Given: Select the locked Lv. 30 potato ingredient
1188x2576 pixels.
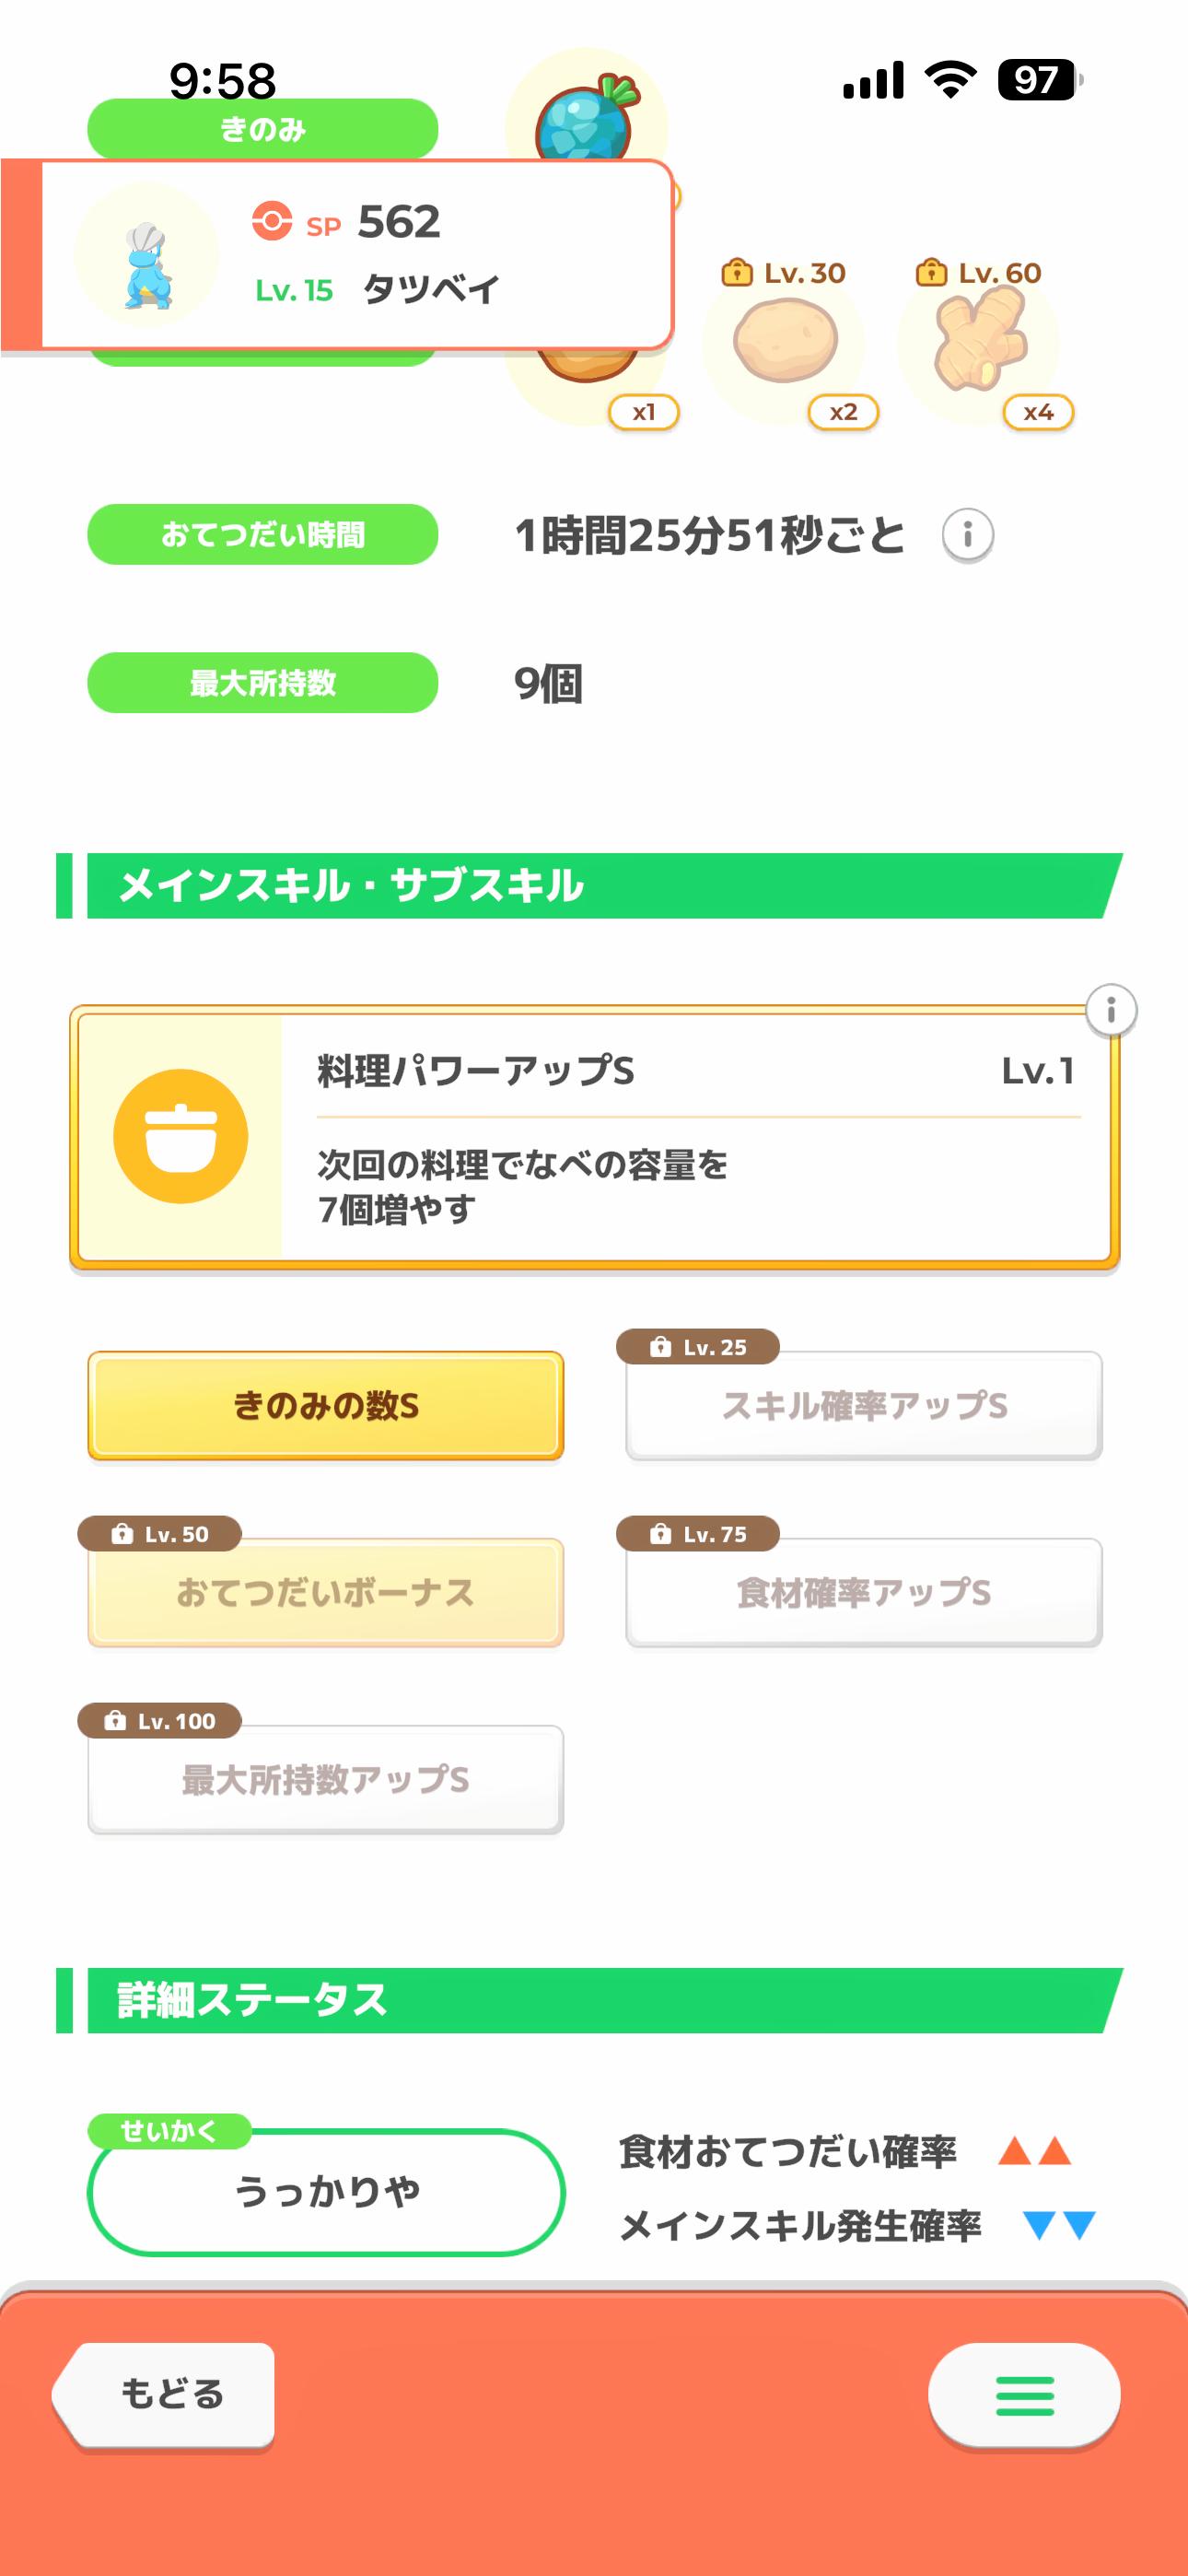Looking at the screenshot, I should click(786, 342).
